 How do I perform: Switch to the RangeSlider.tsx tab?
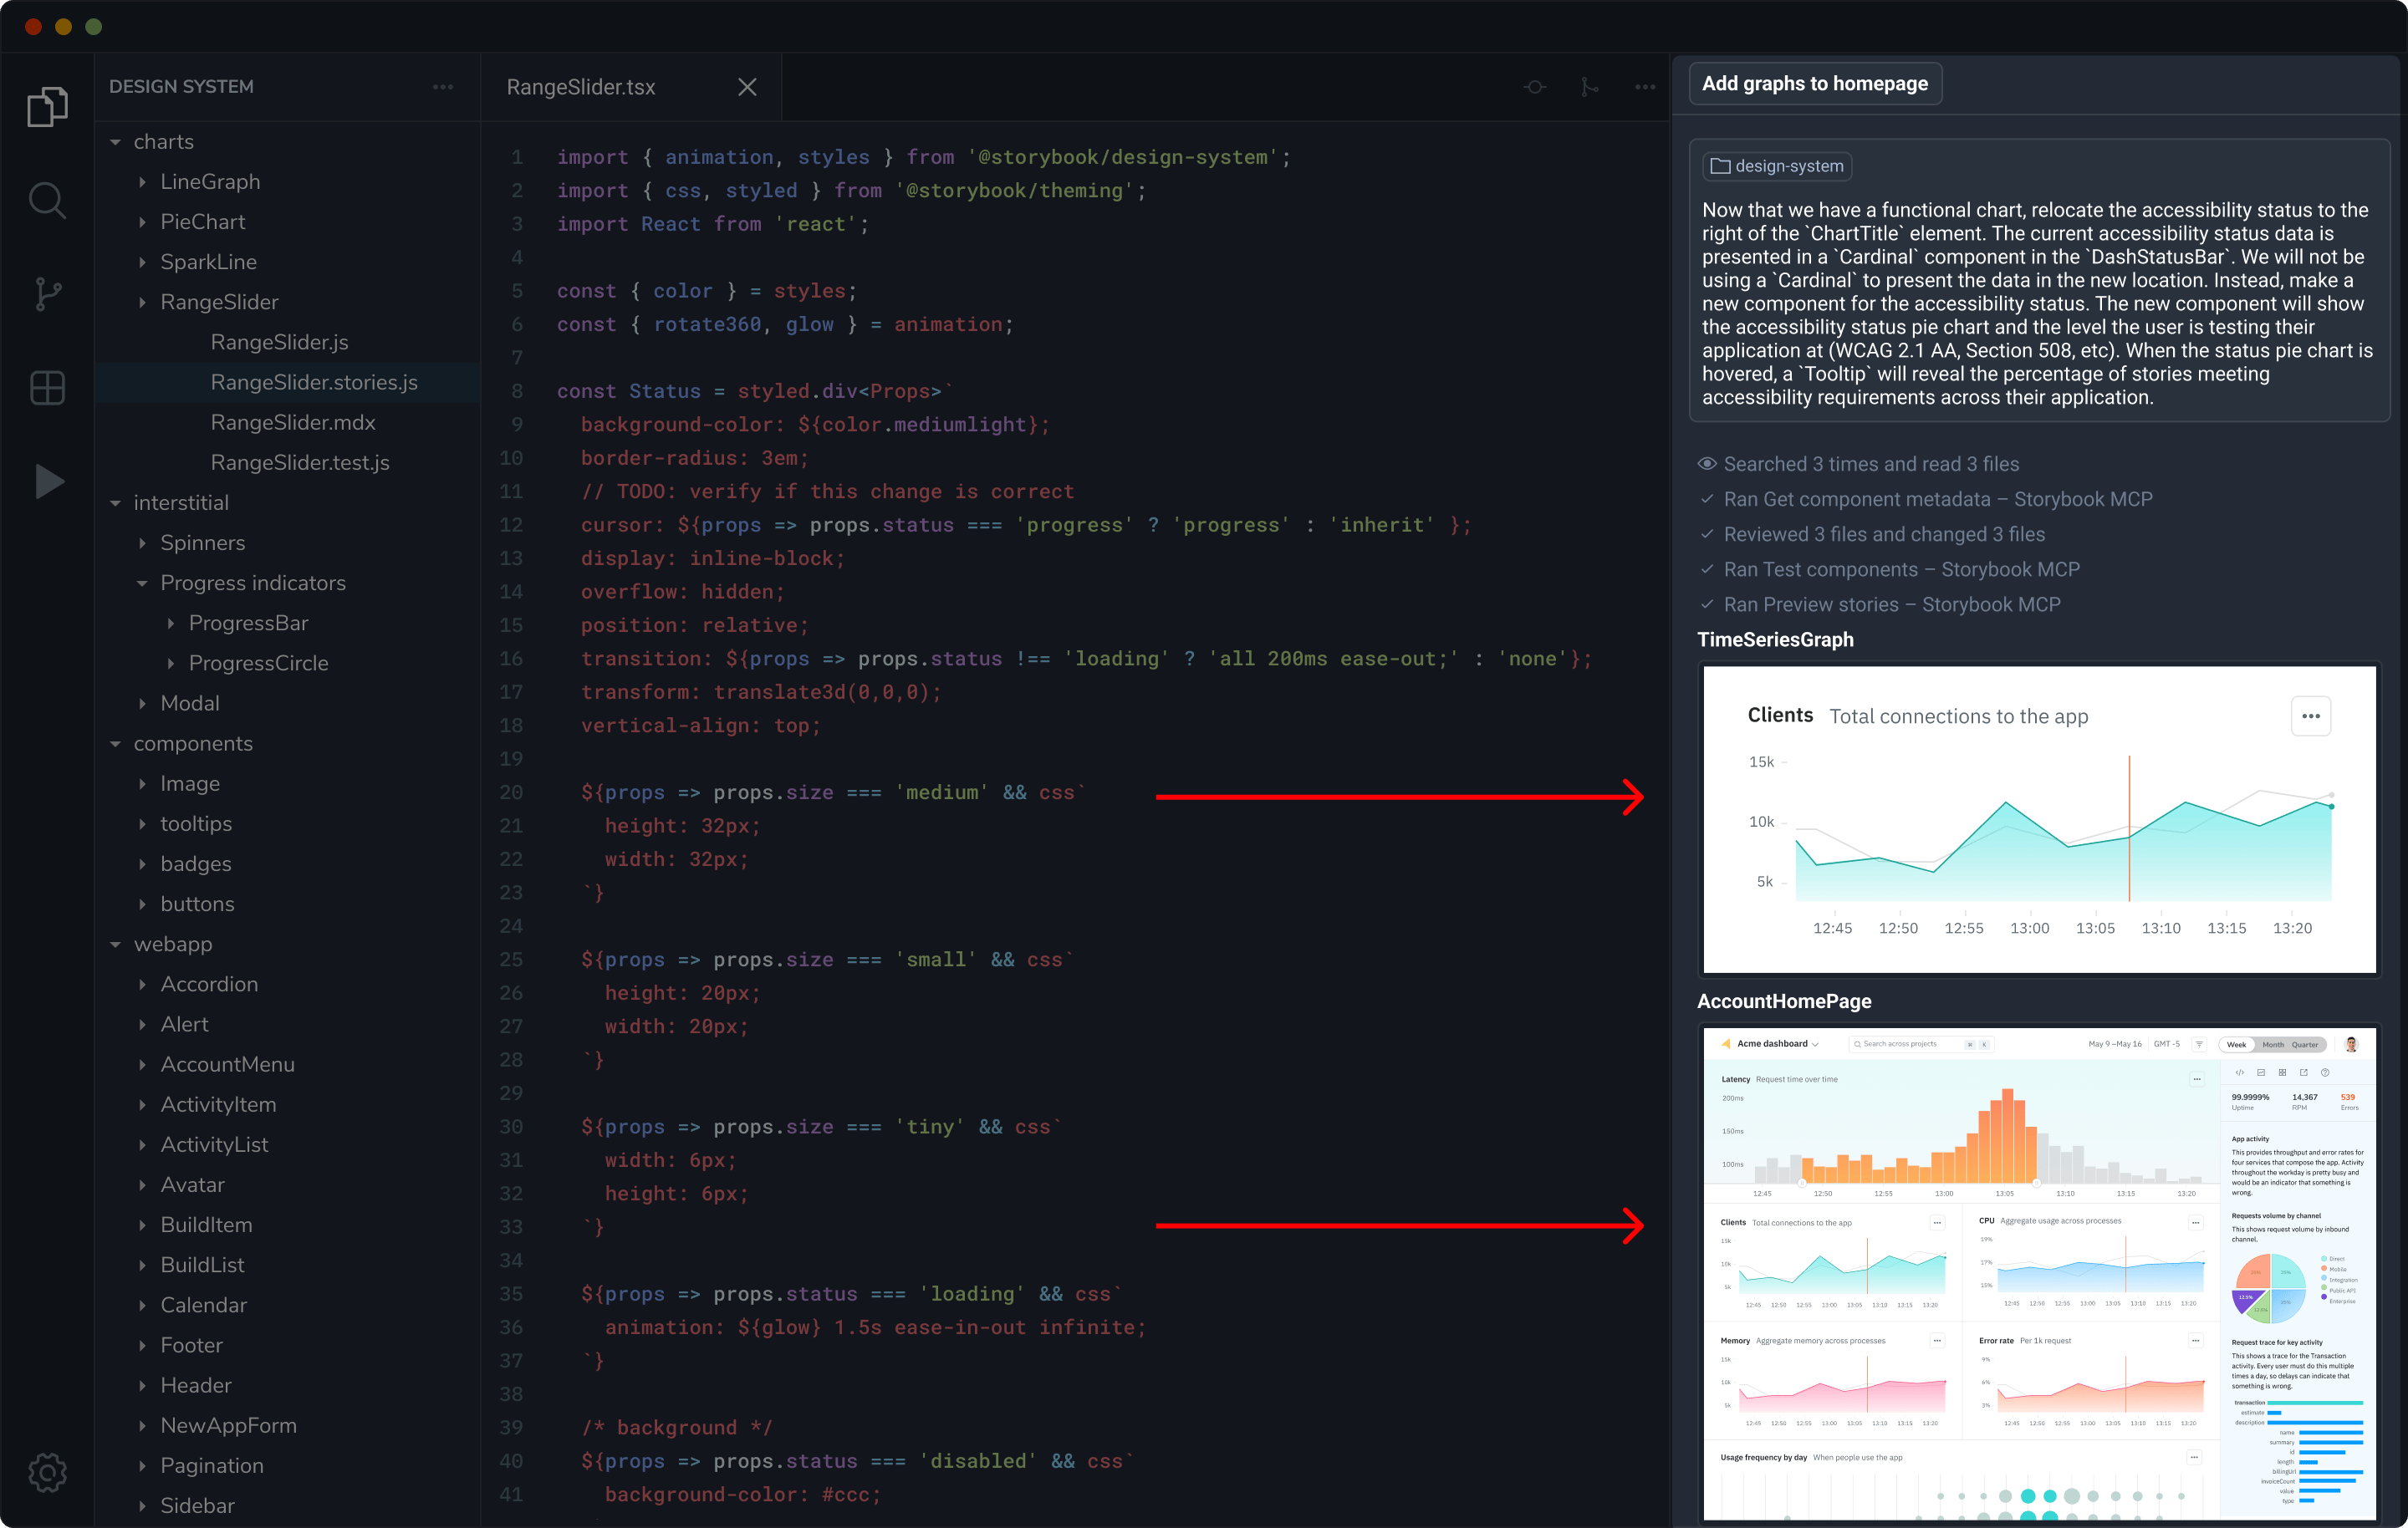coord(580,87)
